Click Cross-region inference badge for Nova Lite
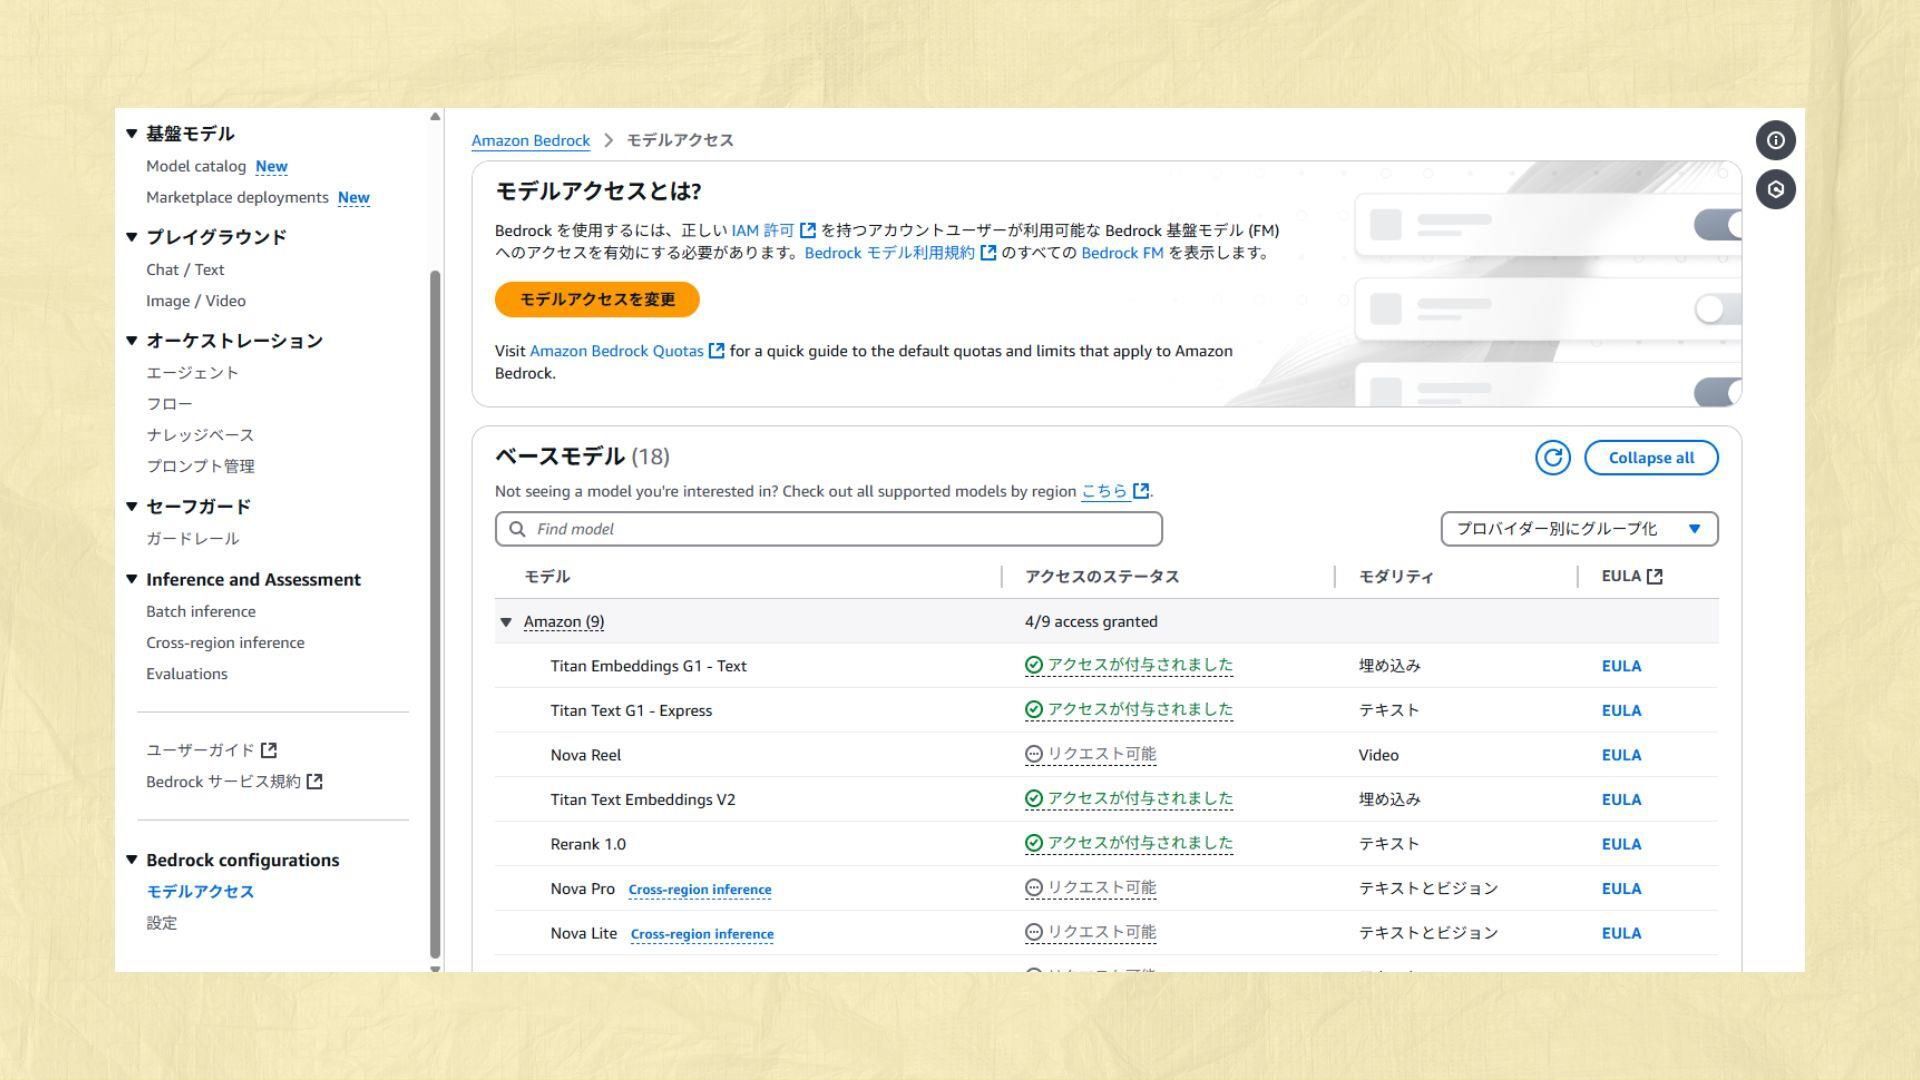 click(702, 934)
